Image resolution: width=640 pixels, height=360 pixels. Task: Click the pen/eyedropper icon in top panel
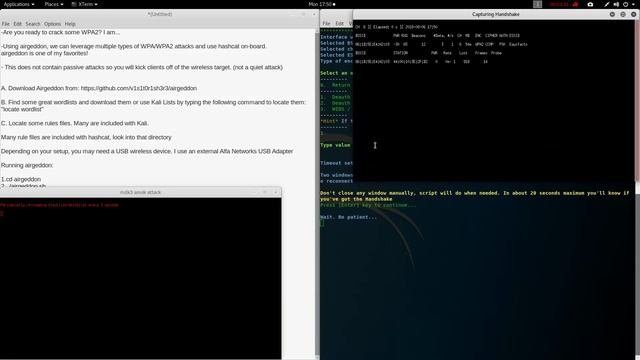click(607, 4)
